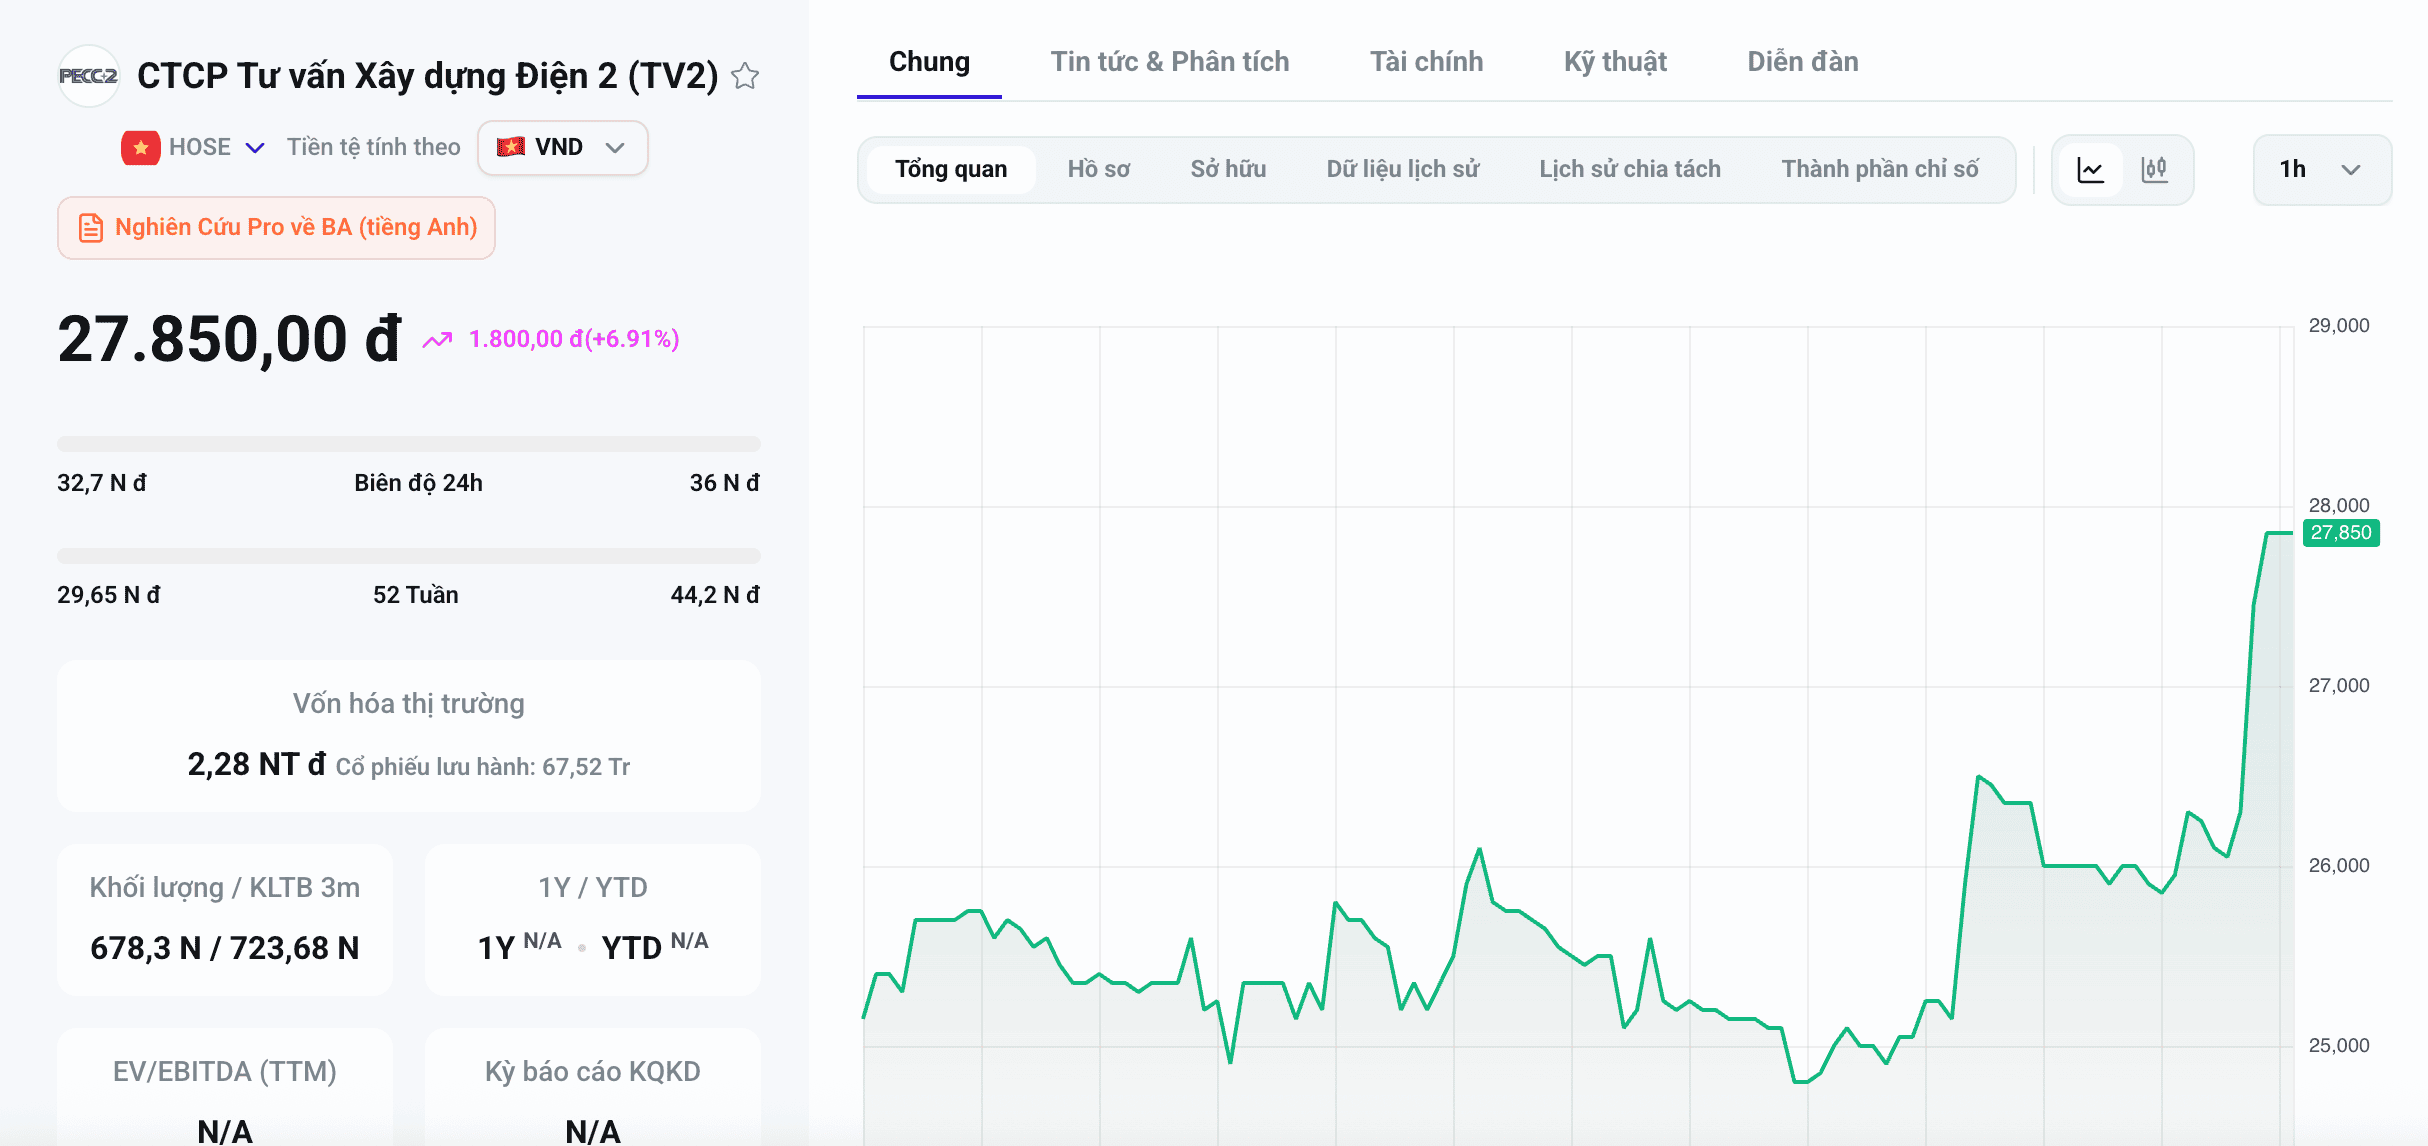Screen dimensions: 2428x1146
Task: Click the 27.850,00 đ price value
Action: [x=230, y=339]
